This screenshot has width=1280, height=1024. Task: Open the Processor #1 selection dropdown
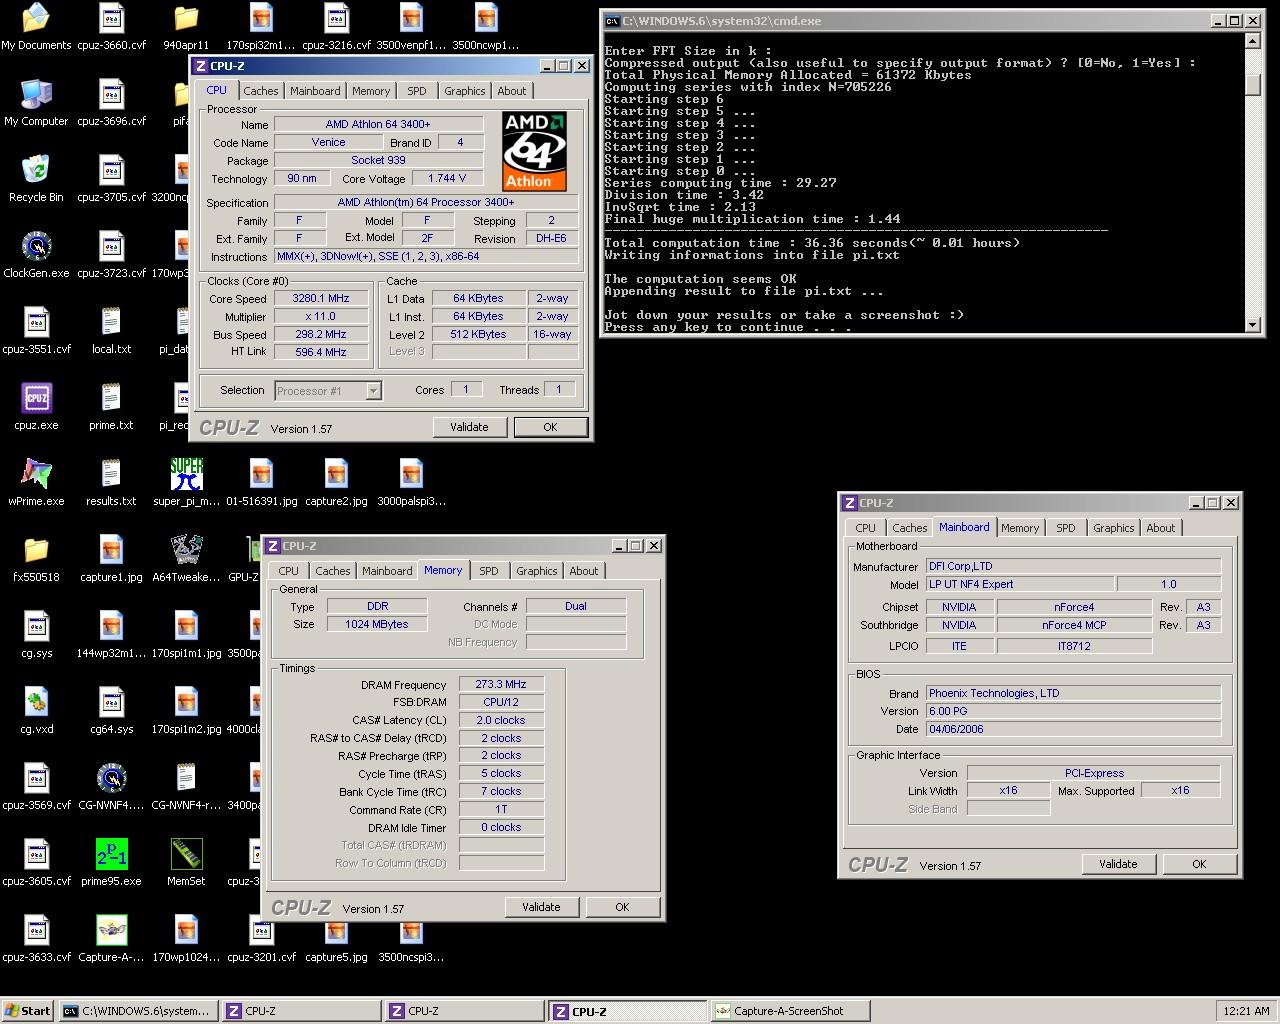373,391
